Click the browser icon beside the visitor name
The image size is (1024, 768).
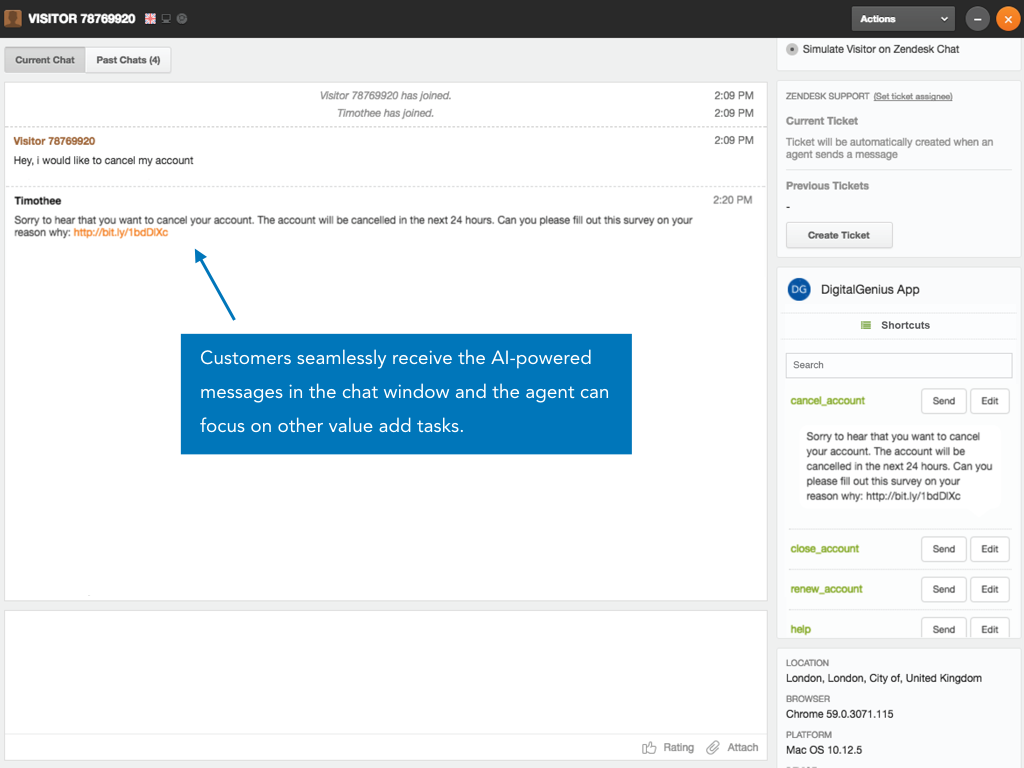pyautogui.click(x=181, y=19)
